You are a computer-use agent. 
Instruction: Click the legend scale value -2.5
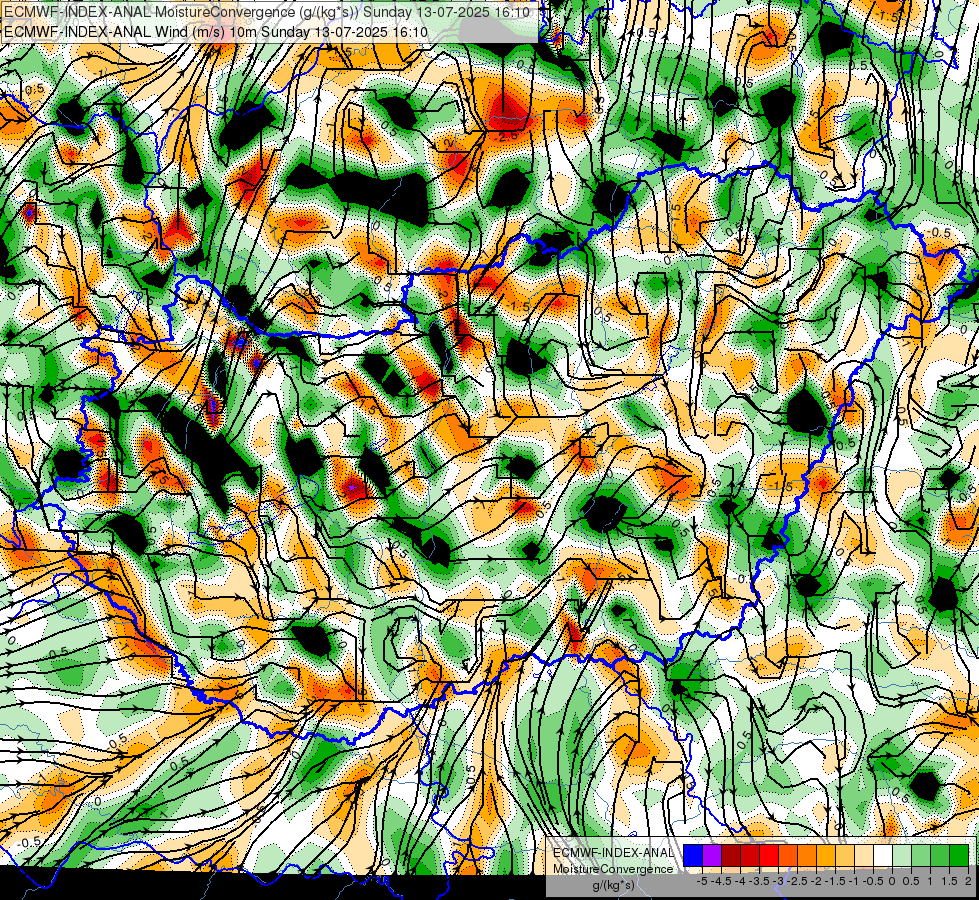[x=797, y=881]
